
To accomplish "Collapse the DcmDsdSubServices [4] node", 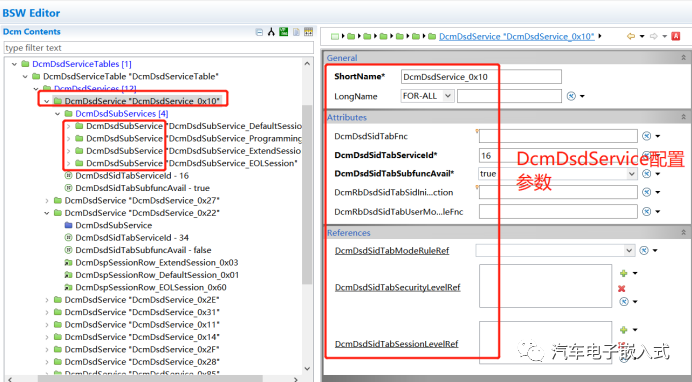I will tap(57, 114).
